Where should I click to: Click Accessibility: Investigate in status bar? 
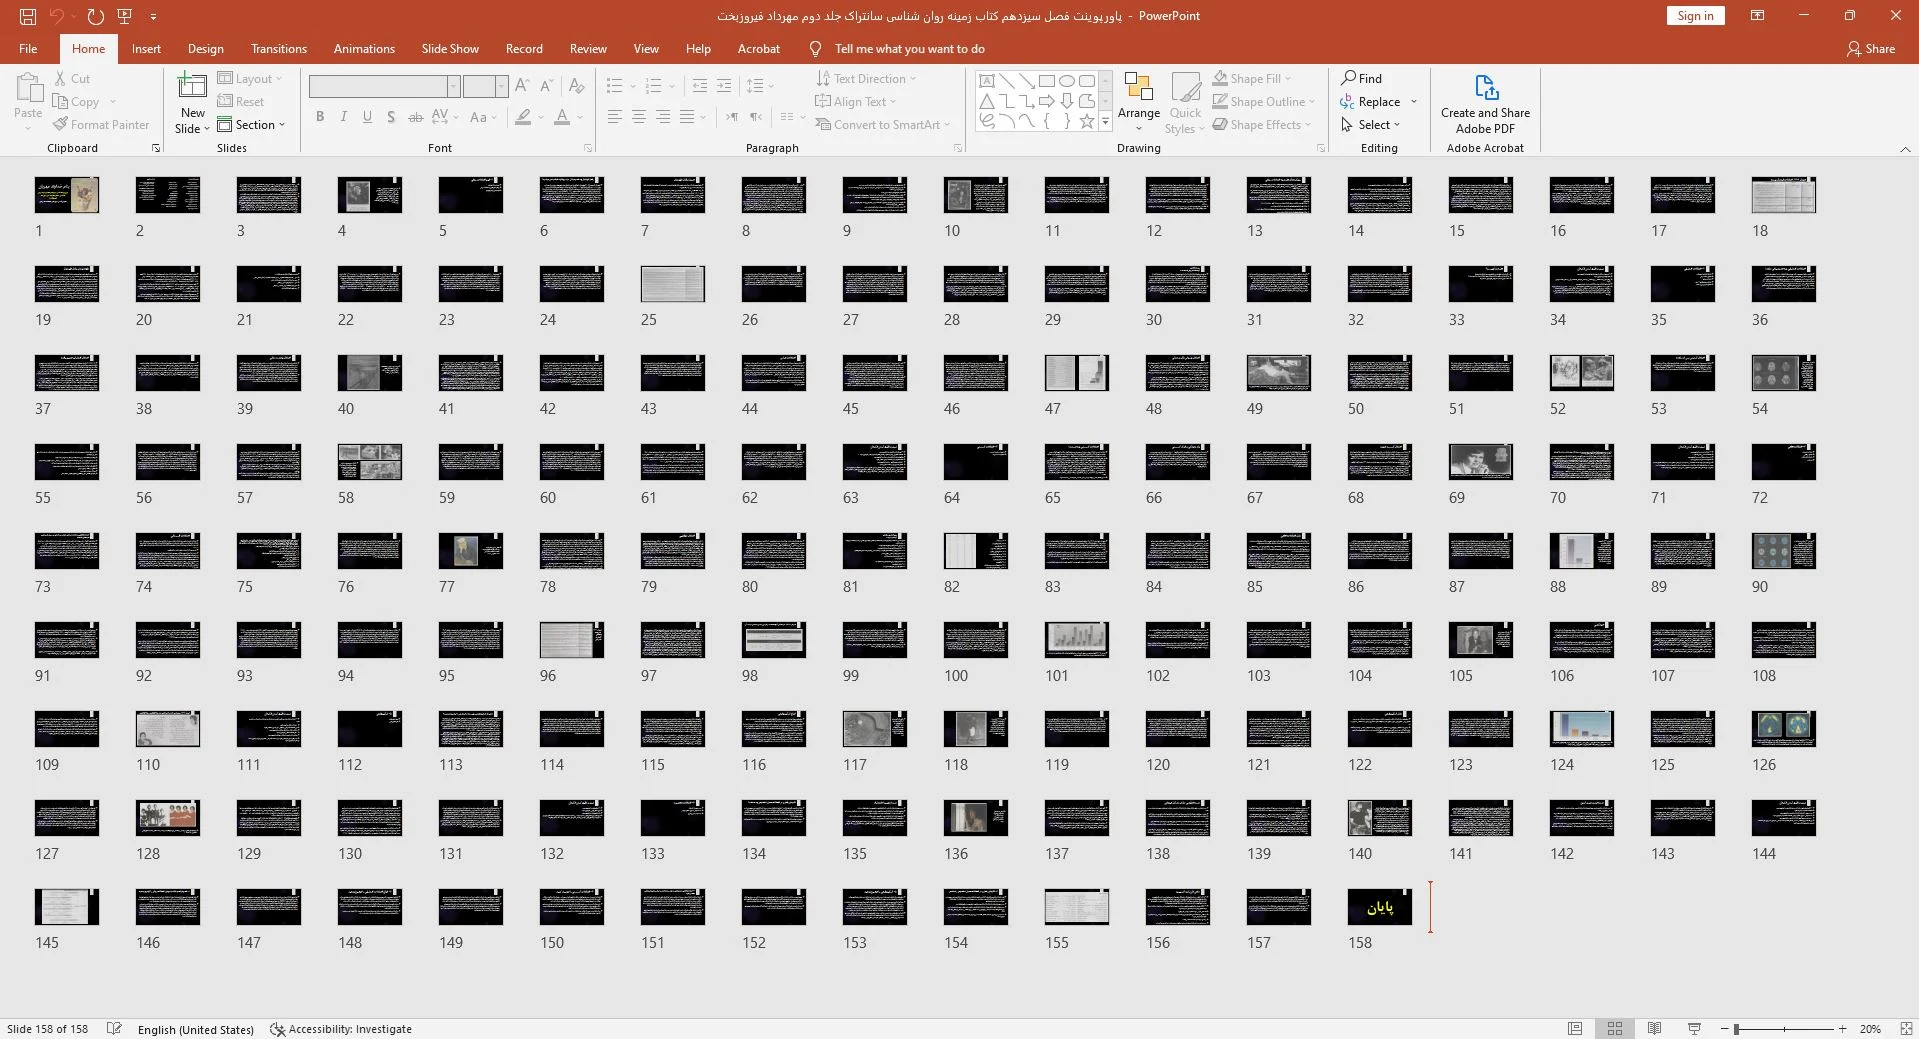(x=341, y=1029)
